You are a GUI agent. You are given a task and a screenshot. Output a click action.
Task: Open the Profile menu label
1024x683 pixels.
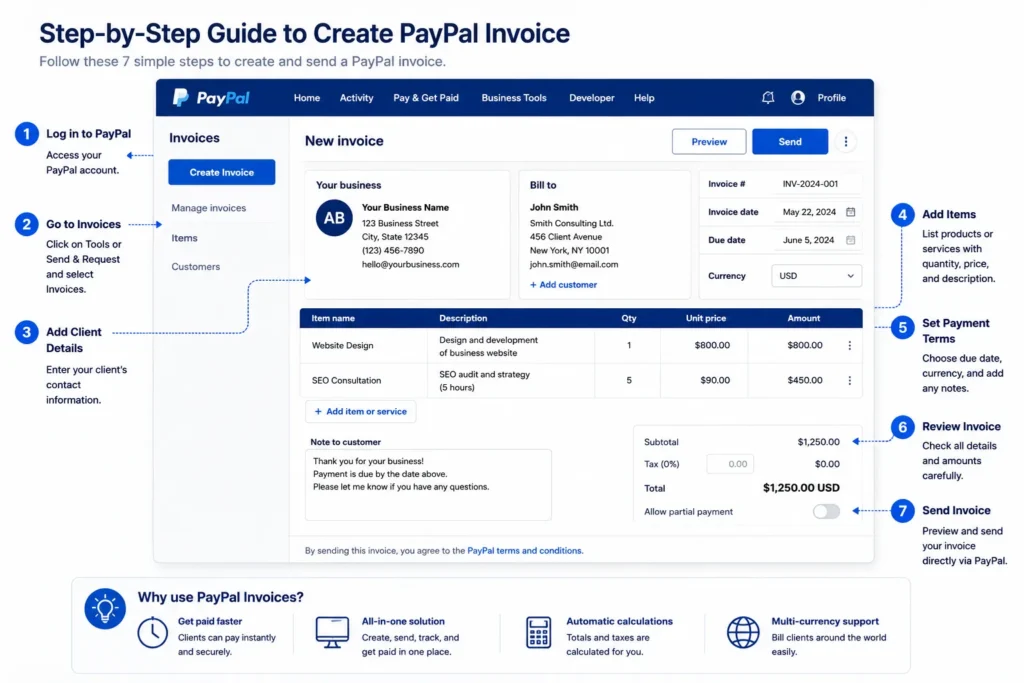pyautogui.click(x=832, y=98)
